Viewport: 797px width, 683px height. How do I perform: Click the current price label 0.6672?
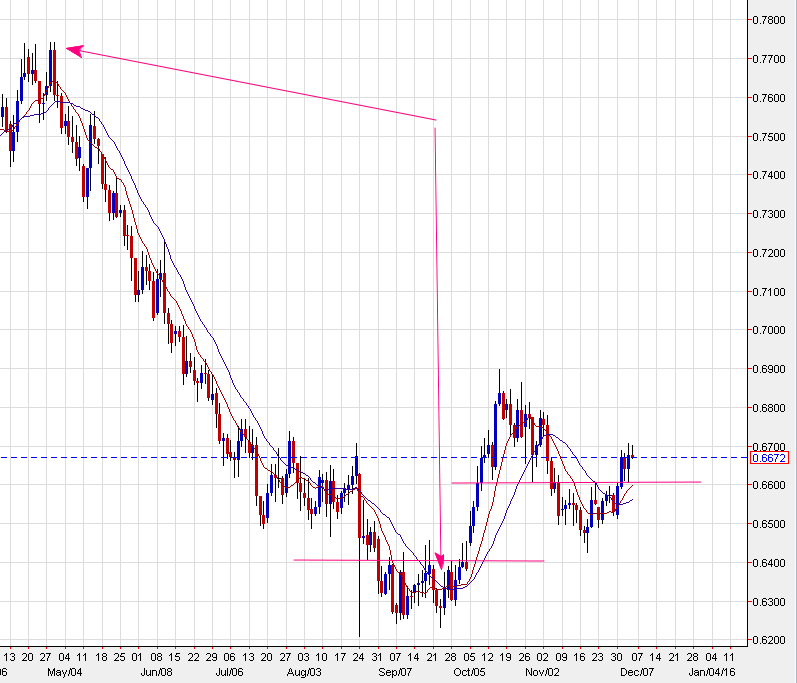click(769, 458)
